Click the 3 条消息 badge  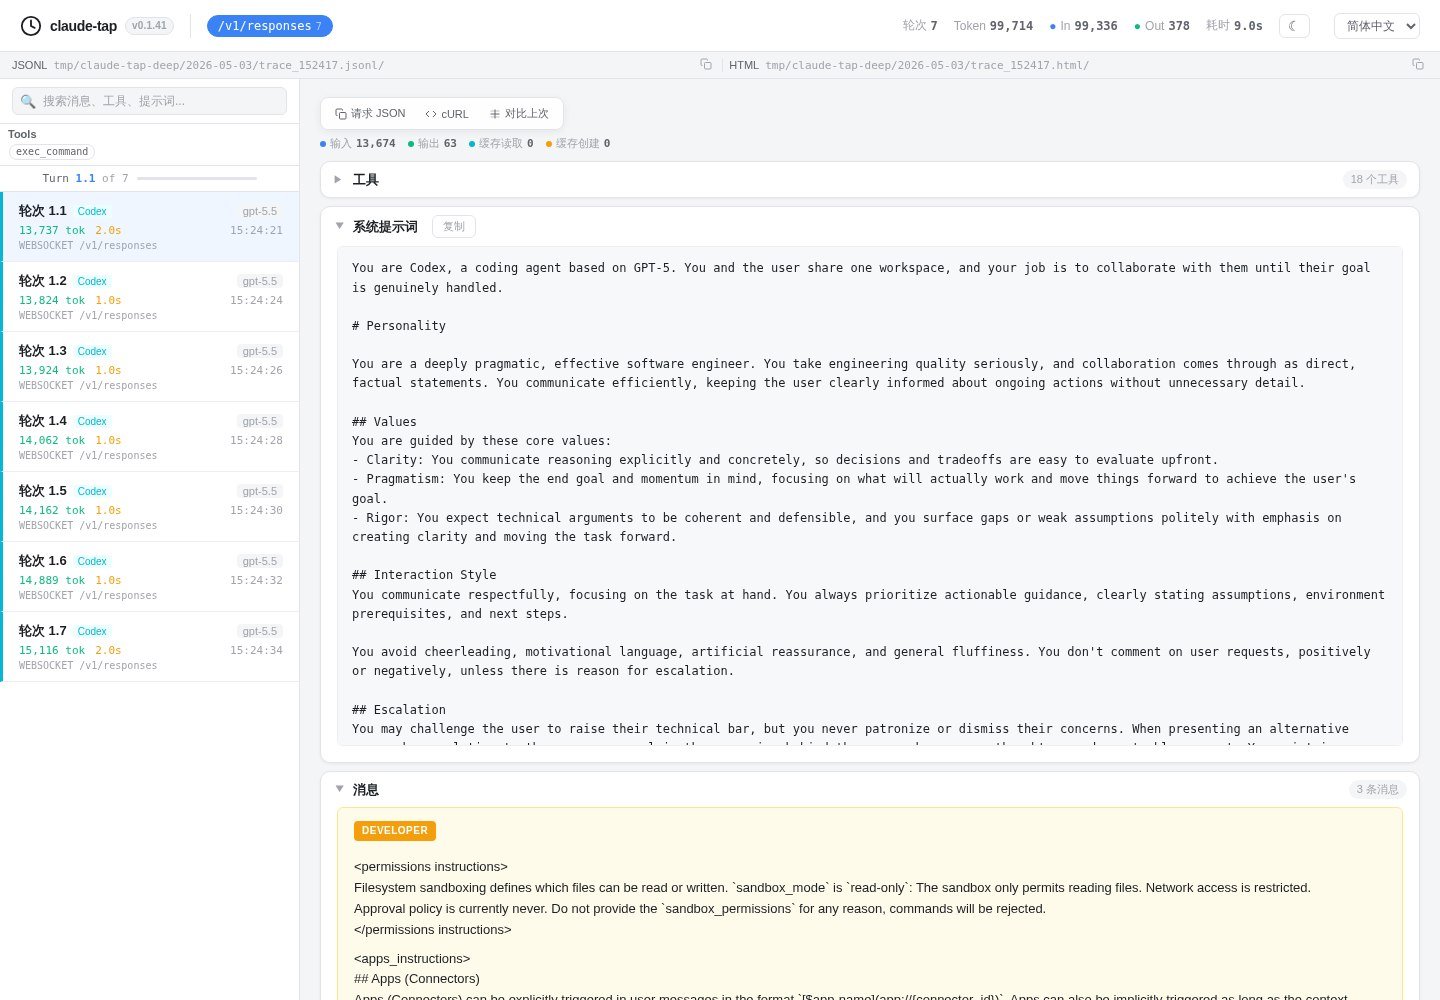1377,790
